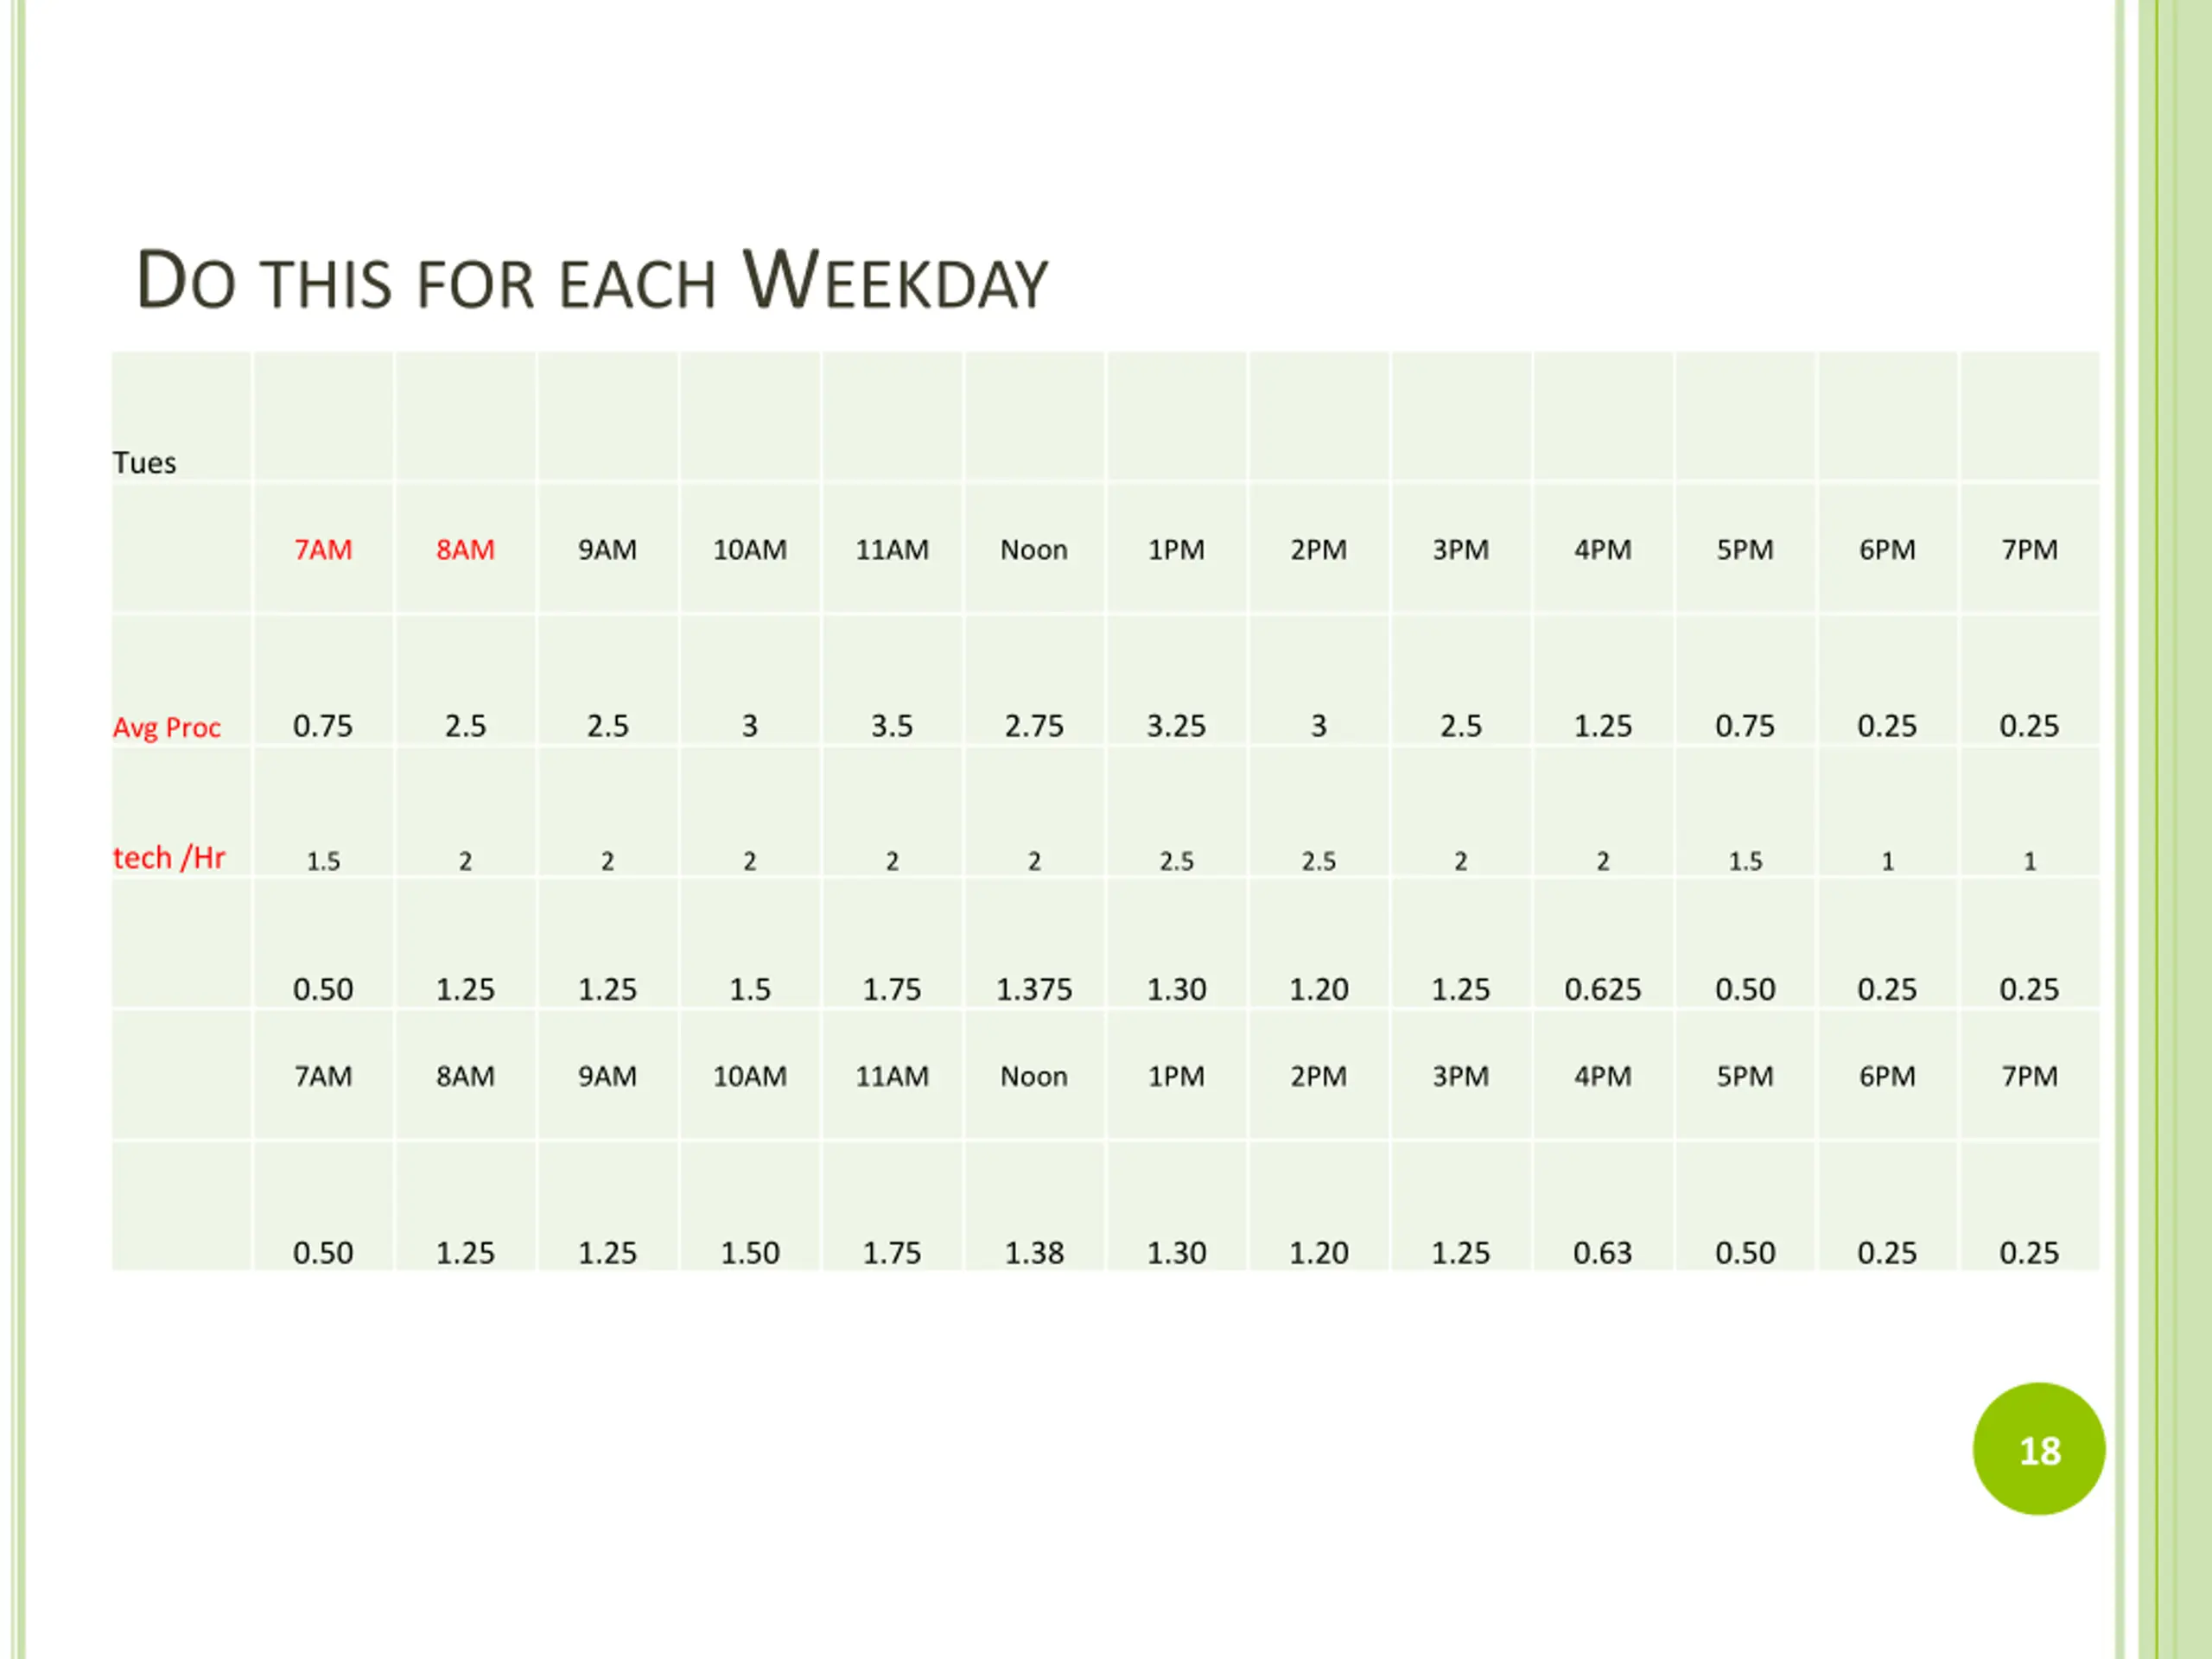Viewport: 2212px width, 1659px height.
Task: Select the 7PM cell in the top header row
Action: click(x=2030, y=548)
